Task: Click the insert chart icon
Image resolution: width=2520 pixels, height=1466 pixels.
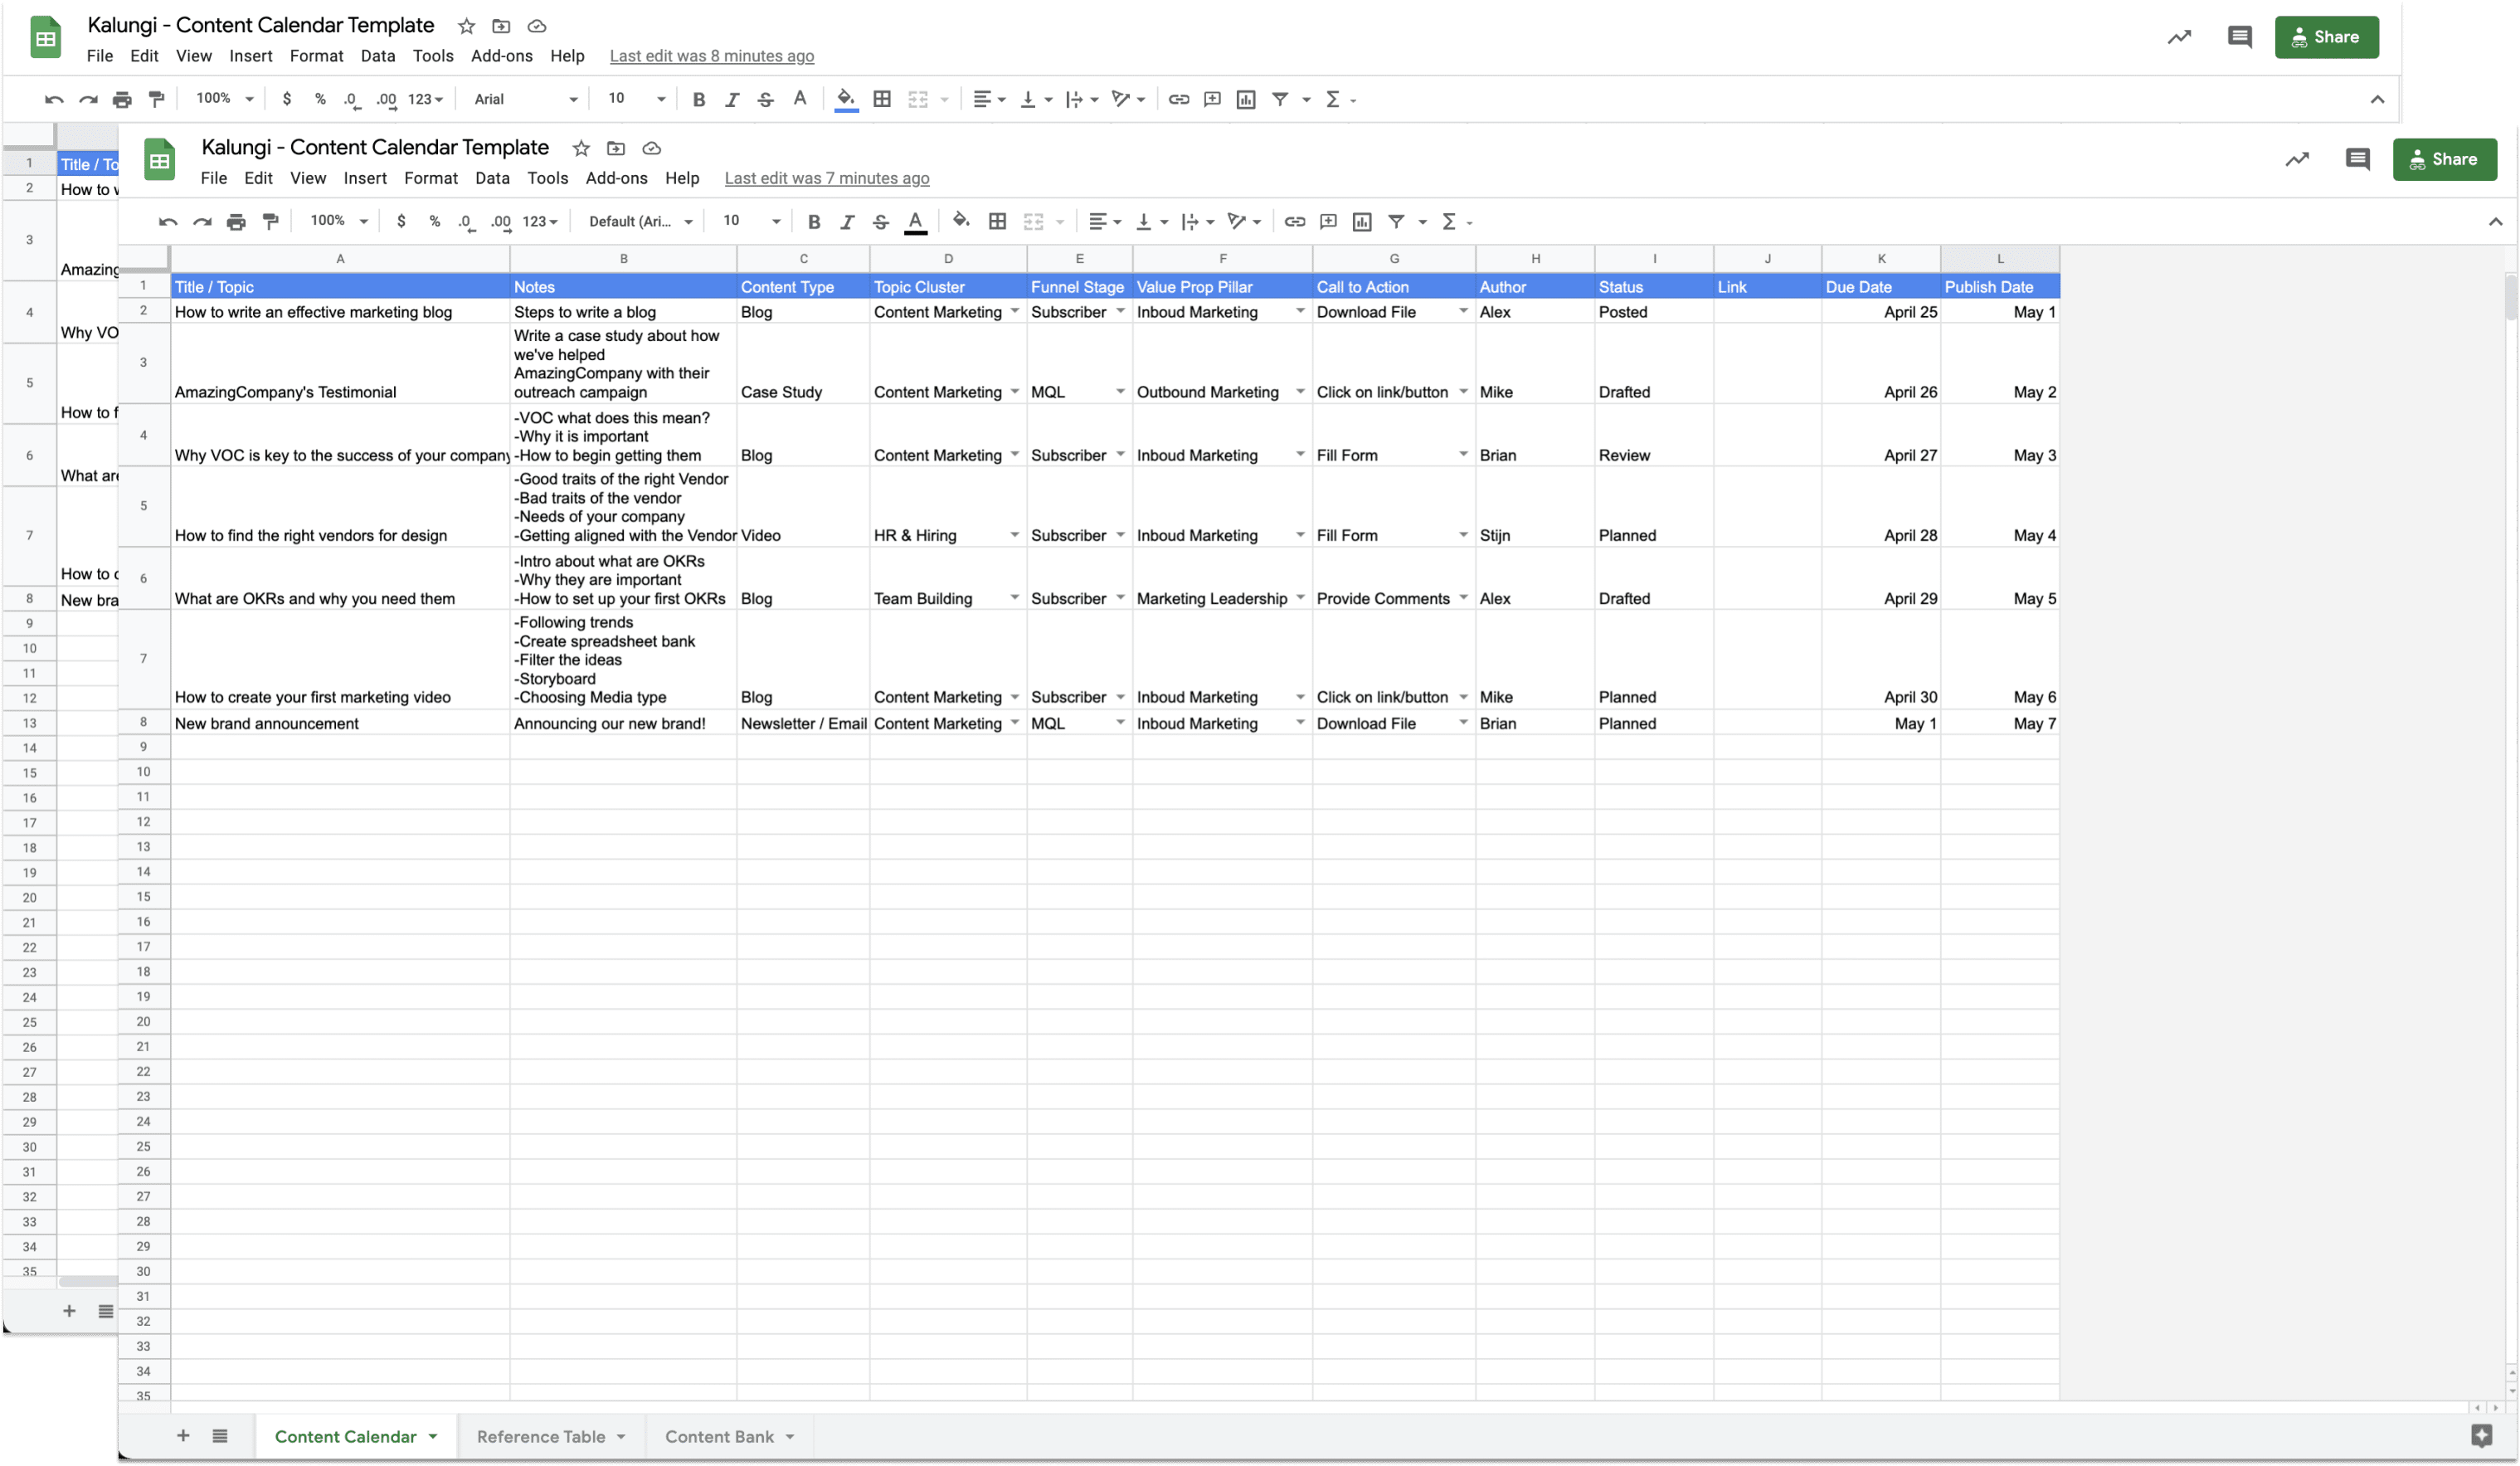Action: 1361,222
